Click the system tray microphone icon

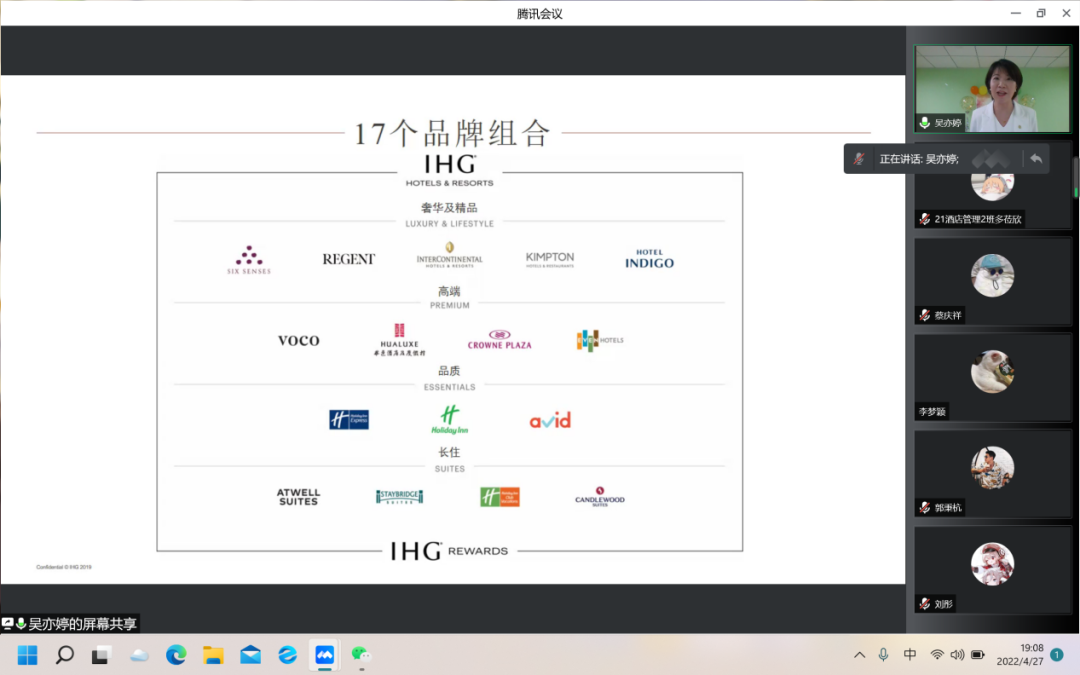tap(883, 654)
